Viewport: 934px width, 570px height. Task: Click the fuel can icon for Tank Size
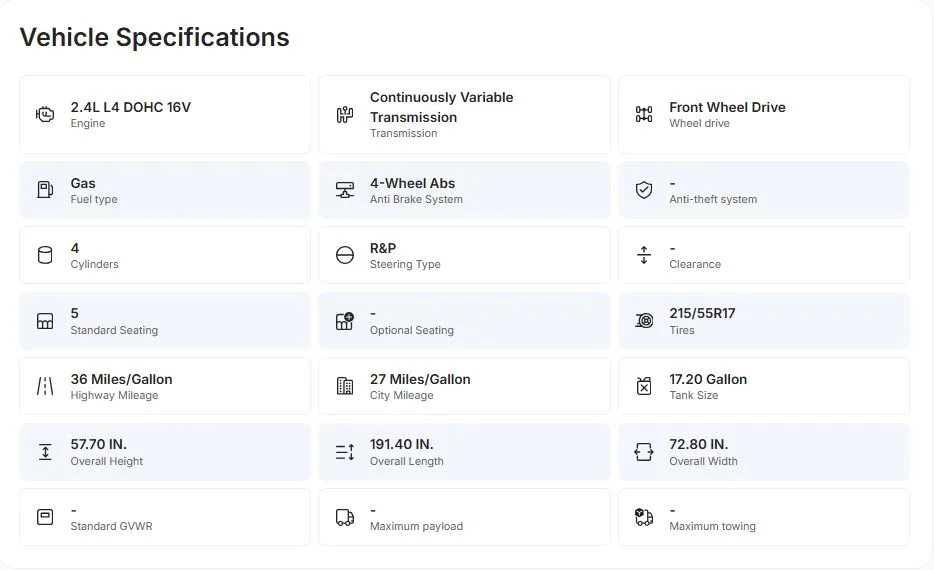(x=644, y=387)
